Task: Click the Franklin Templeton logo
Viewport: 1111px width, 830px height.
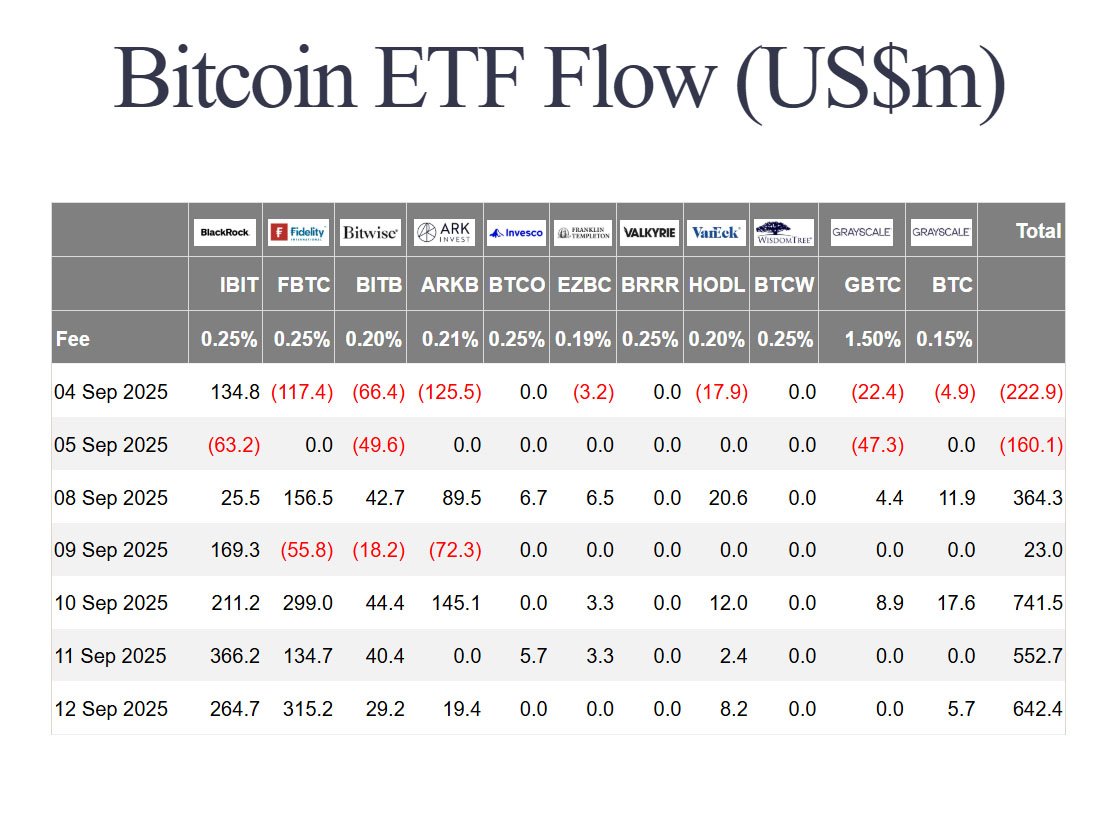Action: tap(583, 232)
